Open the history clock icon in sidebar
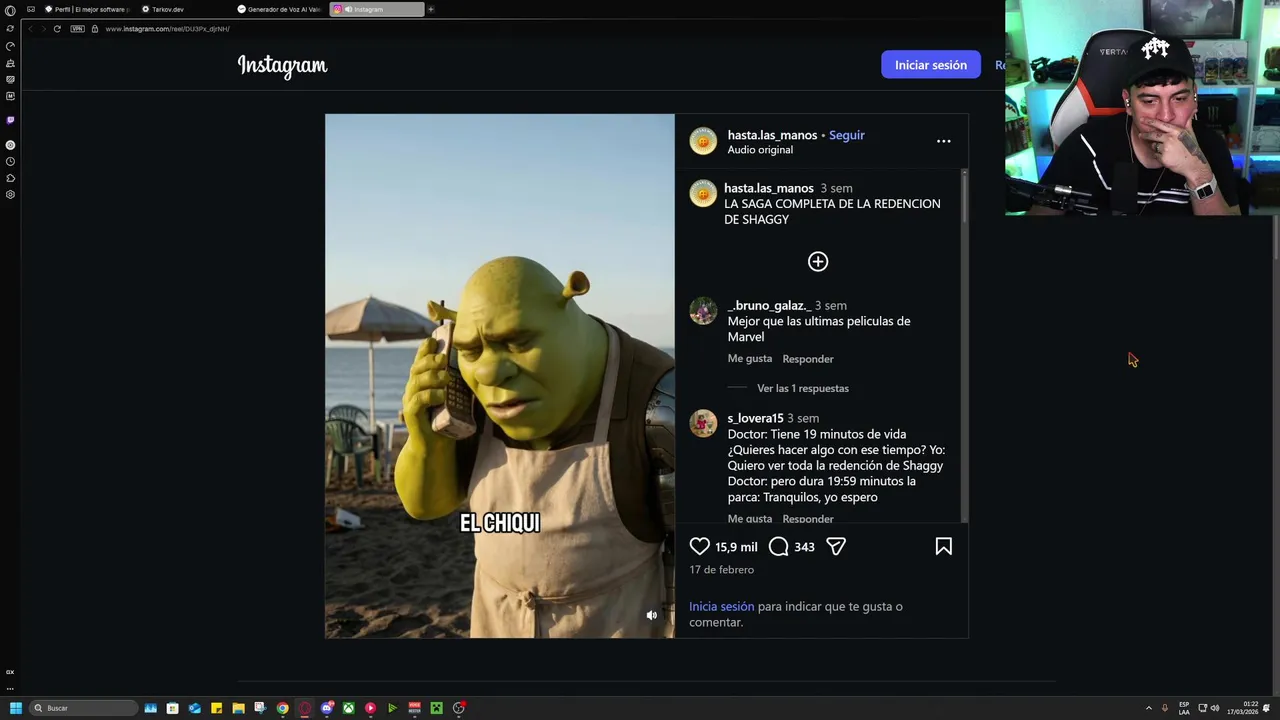Screen dimensions: 1280x720 tap(10, 161)
